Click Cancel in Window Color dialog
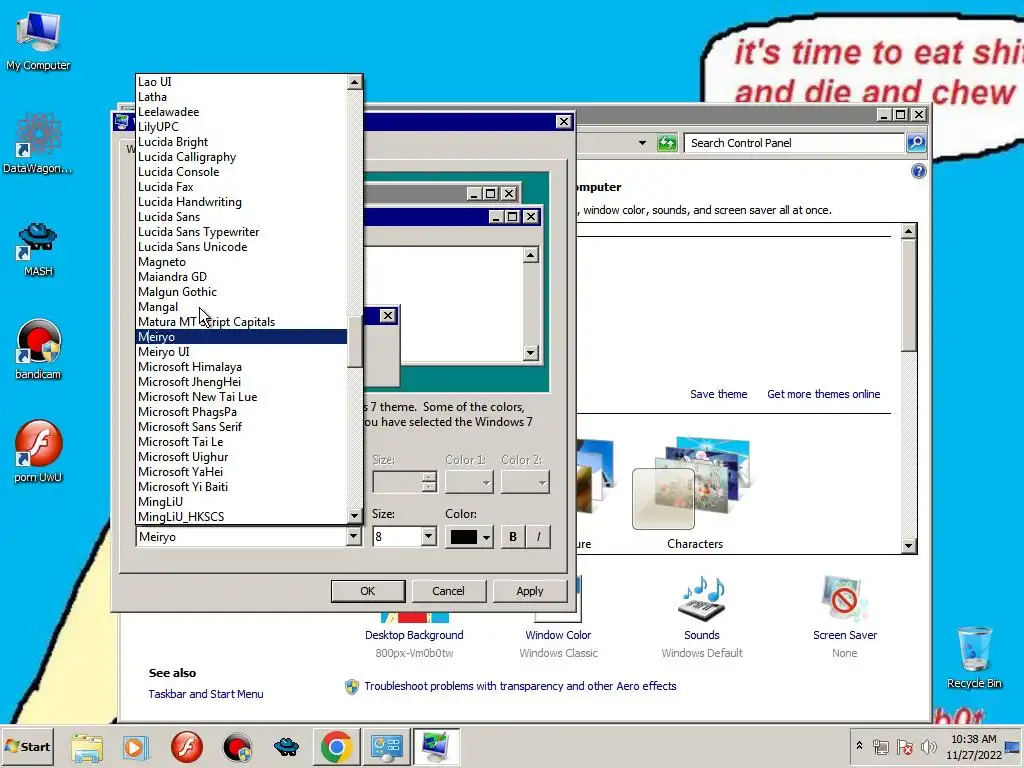 448,591
